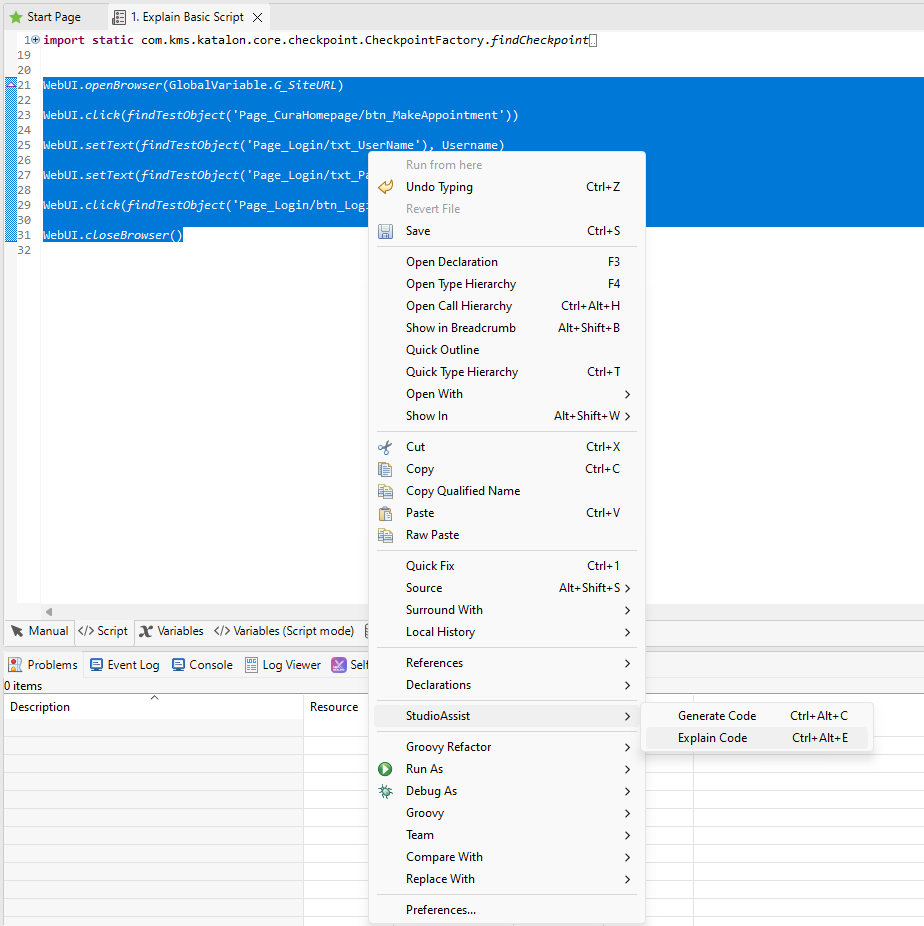The image size is (924, 926).
Task: Expand the References submenu arrow
Action: 628,663
